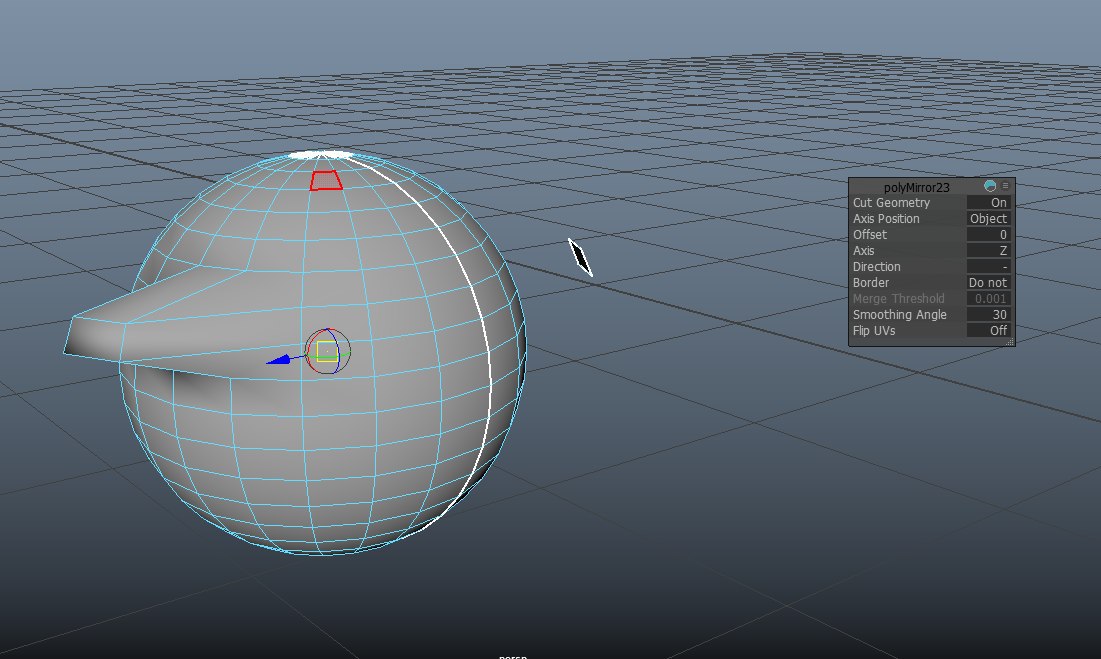Viewport: 1101px width, 659px height.
Task: Click the Axis Position label
Action: pyautogui.click(x=885, y=219)
